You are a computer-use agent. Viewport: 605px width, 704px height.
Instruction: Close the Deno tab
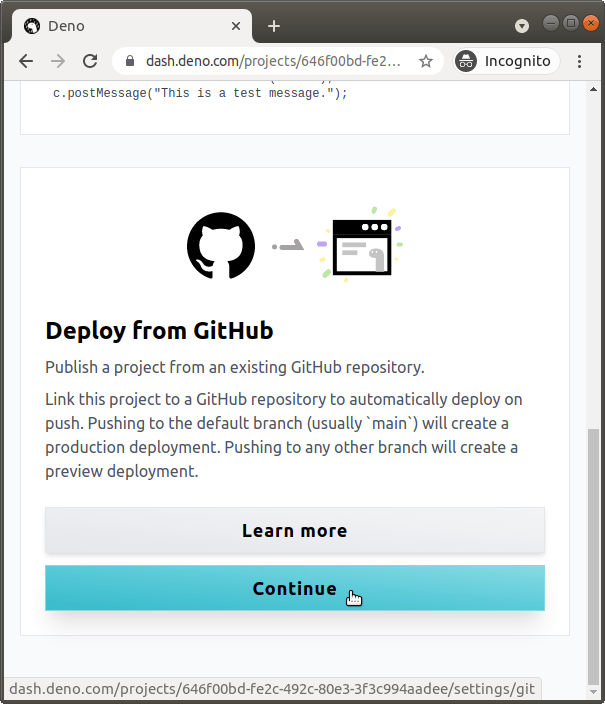236,26
